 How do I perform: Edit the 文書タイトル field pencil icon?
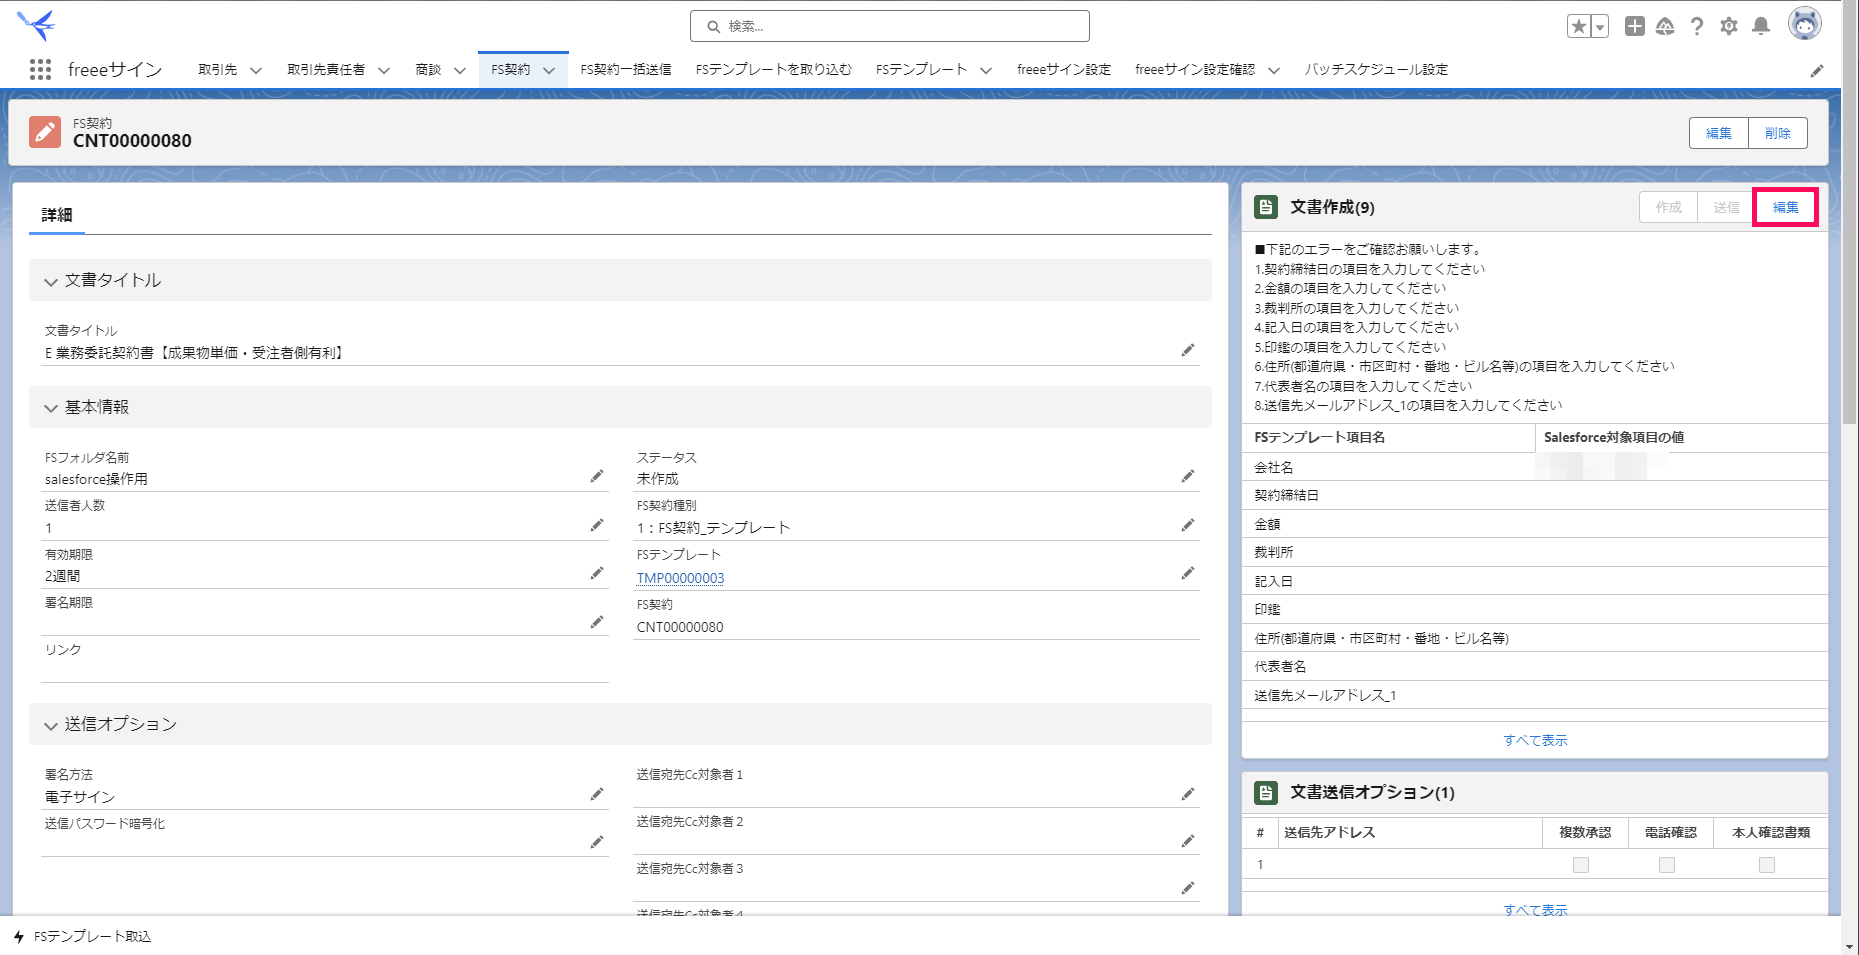[x=1188, y=350]
